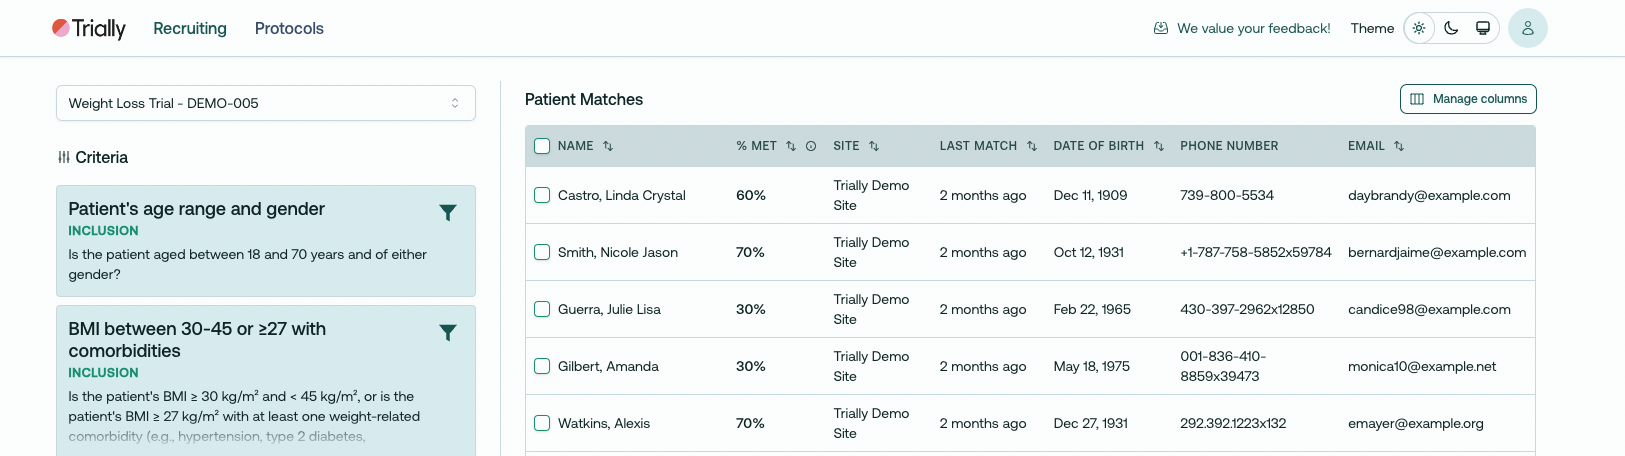This screenshot has width=1625, height=456.
Task: Open the Weight Loss Trial dropdown
Action: coord(265,103)
